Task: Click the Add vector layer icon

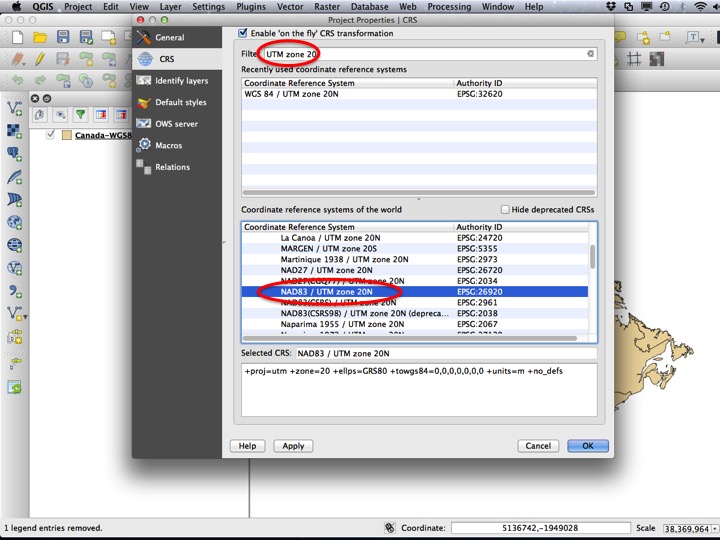Action: point(14,109)
